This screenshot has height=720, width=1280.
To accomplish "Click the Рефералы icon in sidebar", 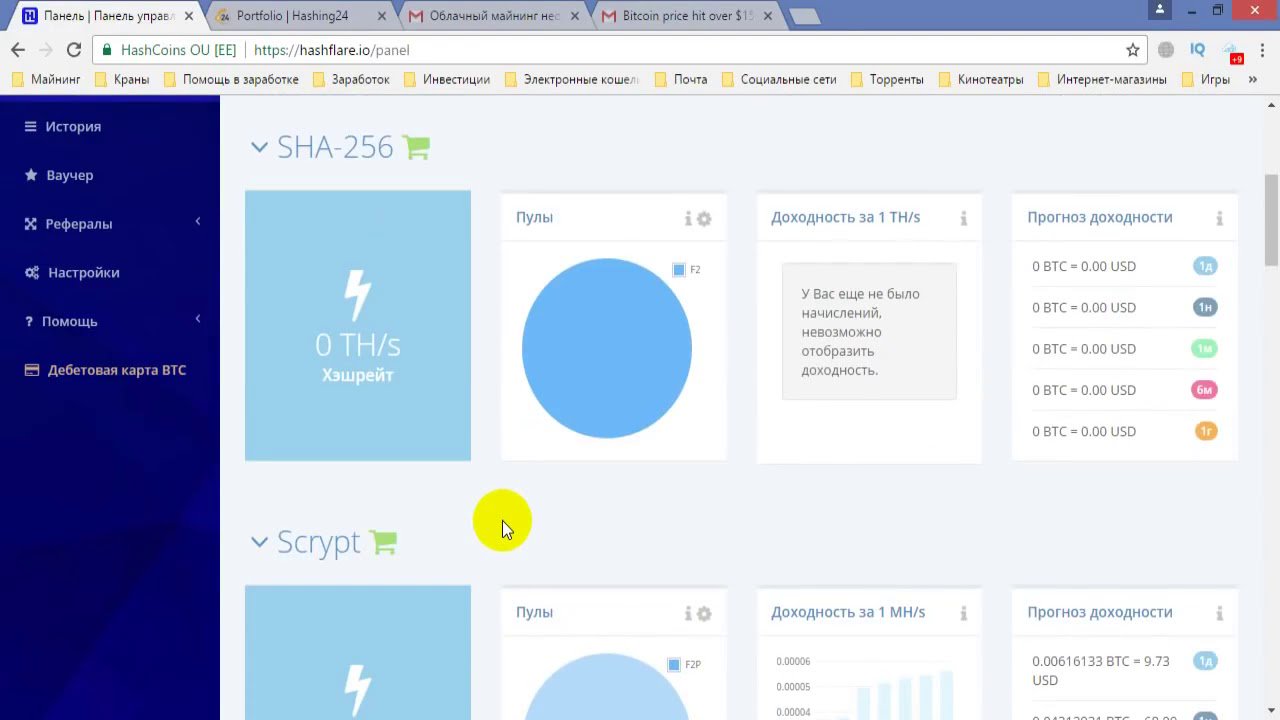I will [x=30, y=224].
